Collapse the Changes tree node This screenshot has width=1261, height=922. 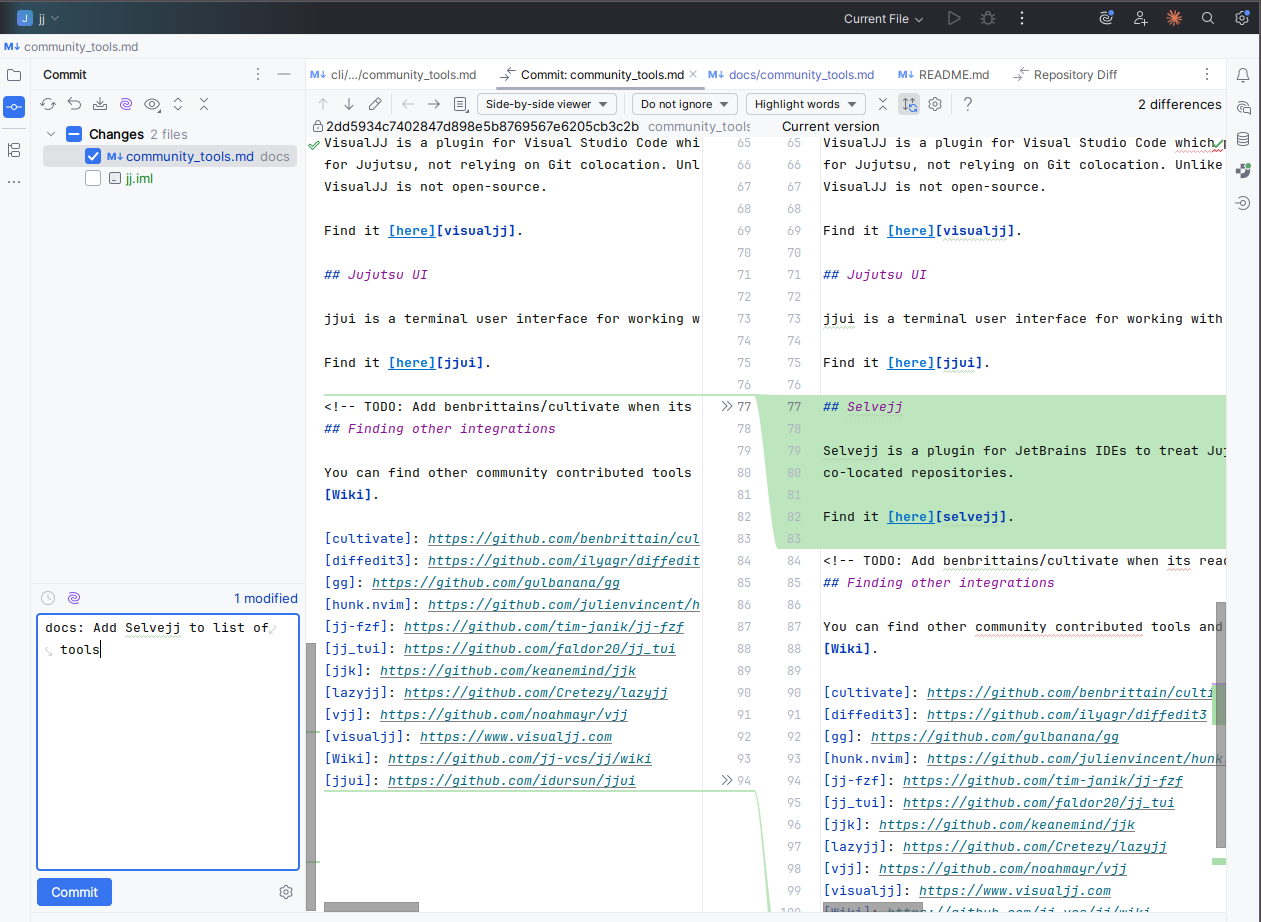[50, 134]
